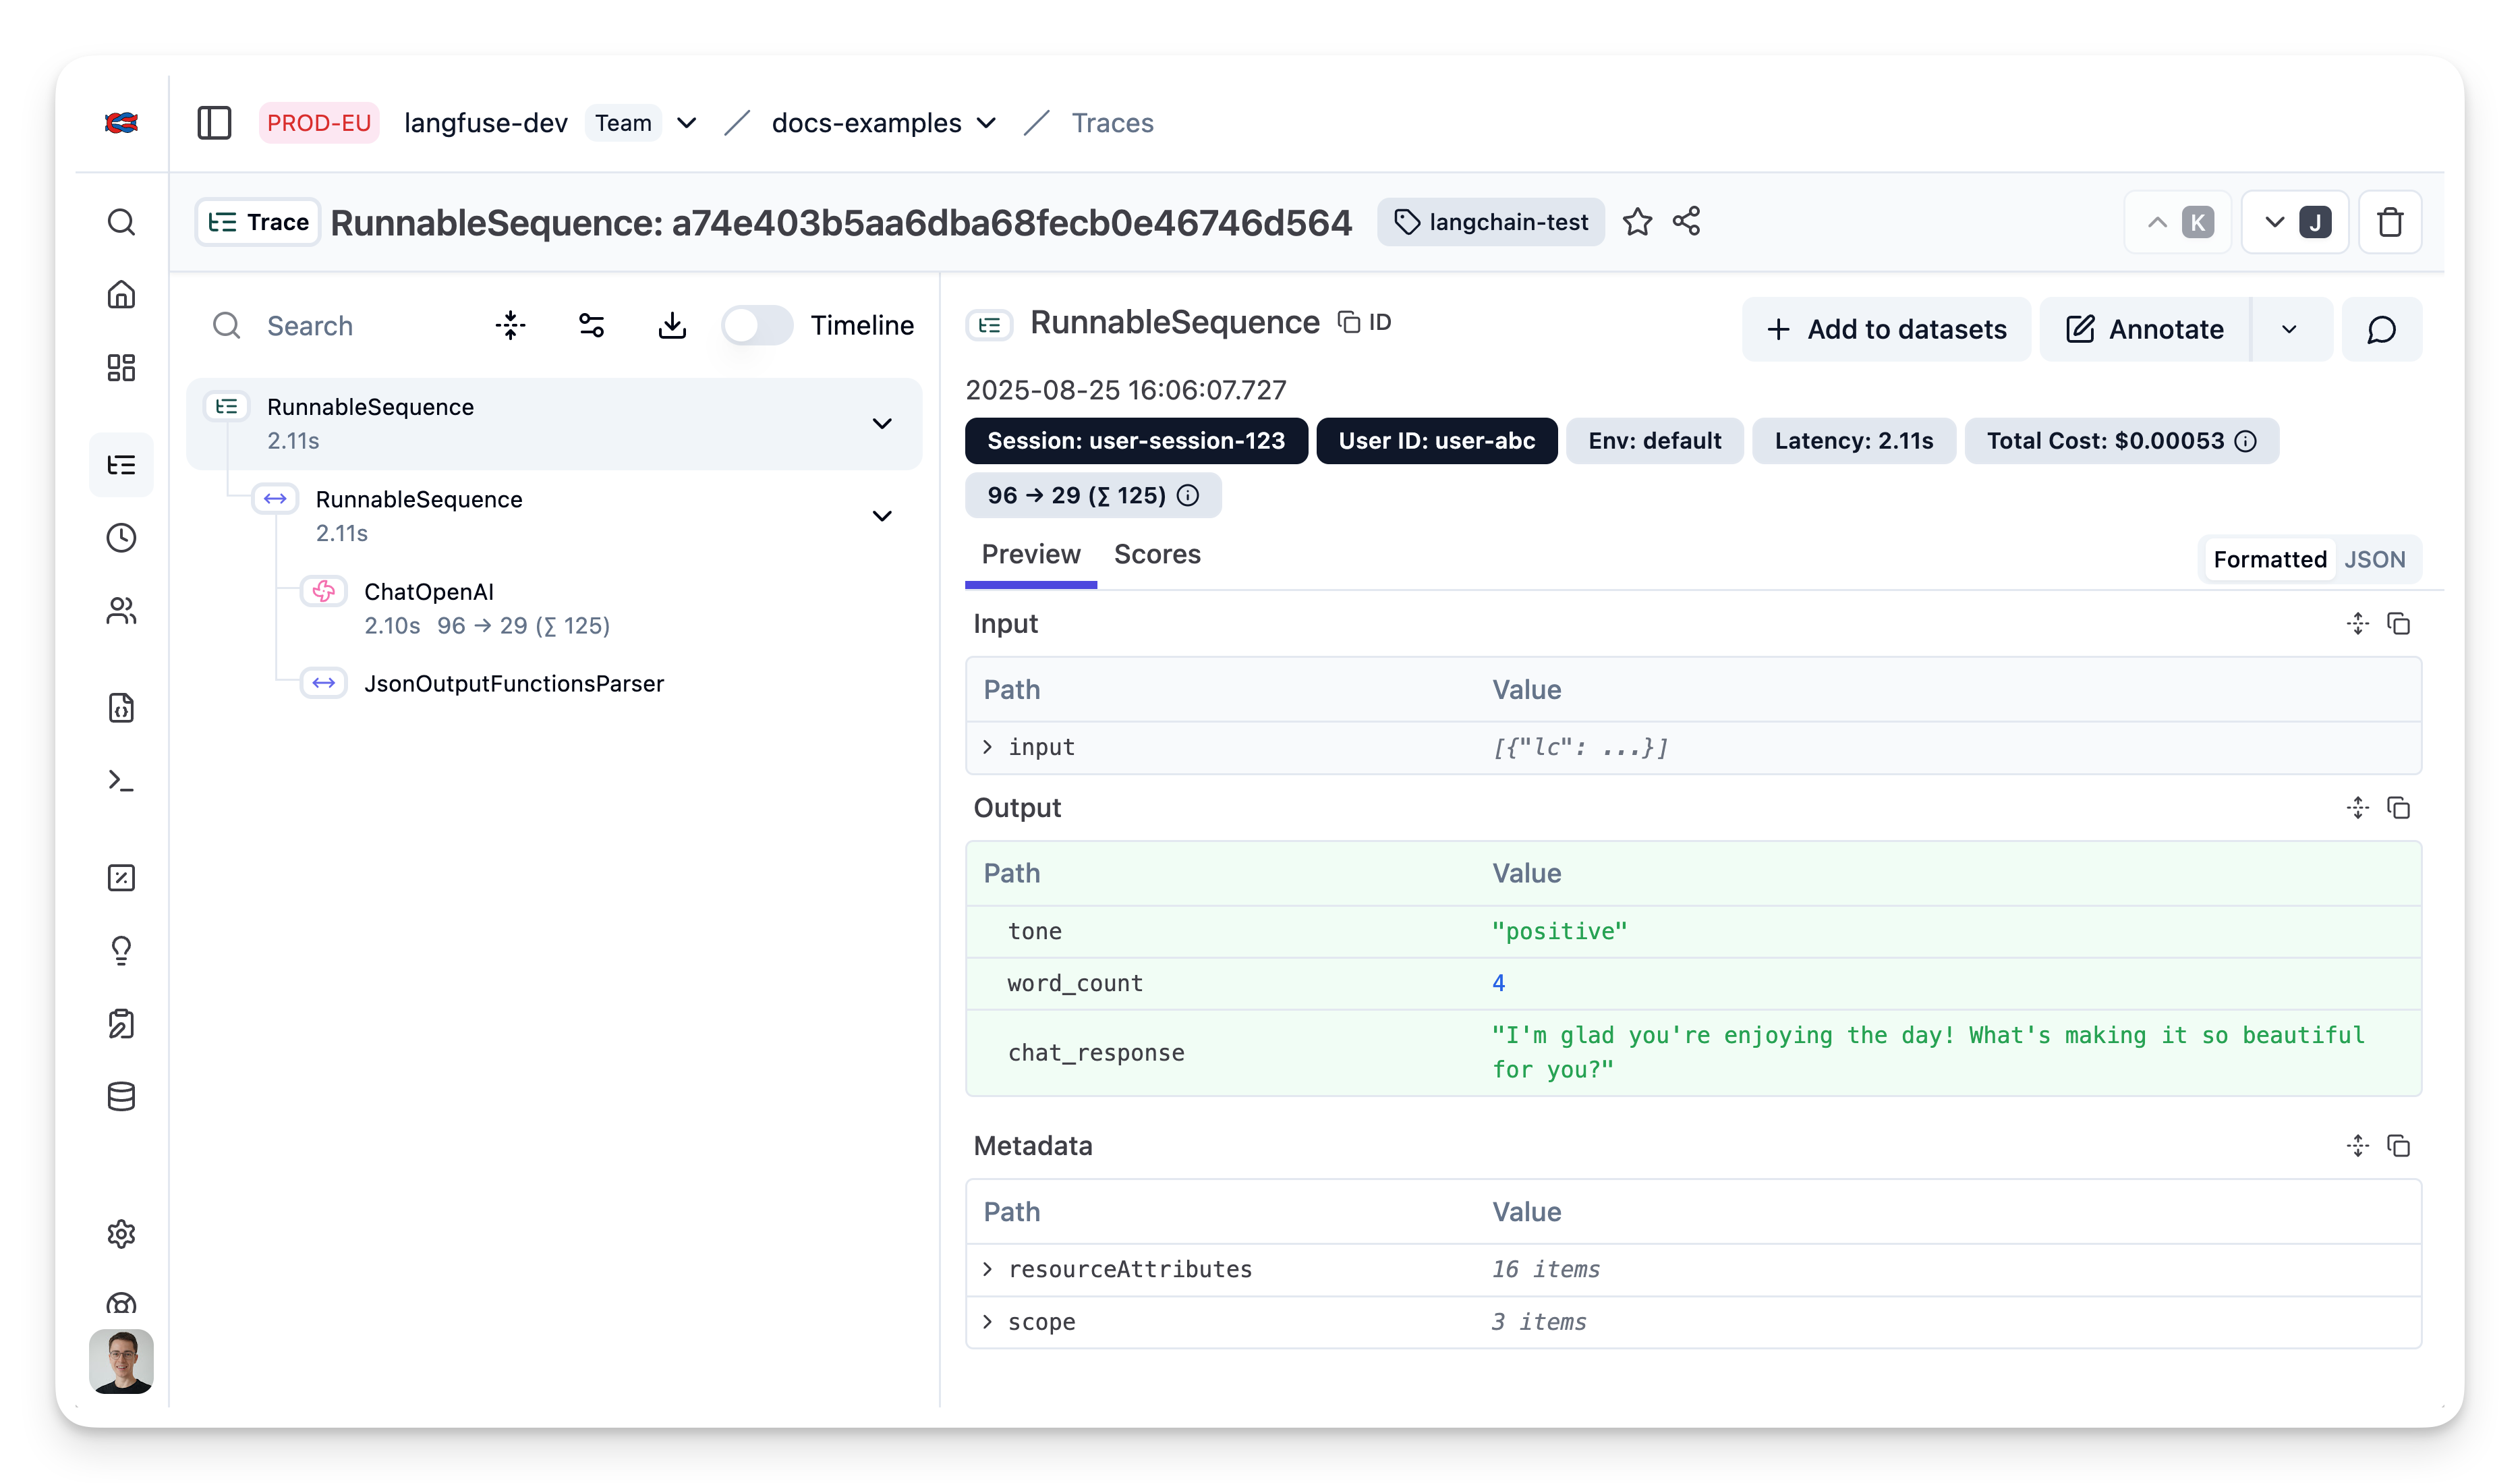The height and width of the screenshot is (1483, 2520).
Task: Star this trace to bookmark it
Action: point(1637,222)
